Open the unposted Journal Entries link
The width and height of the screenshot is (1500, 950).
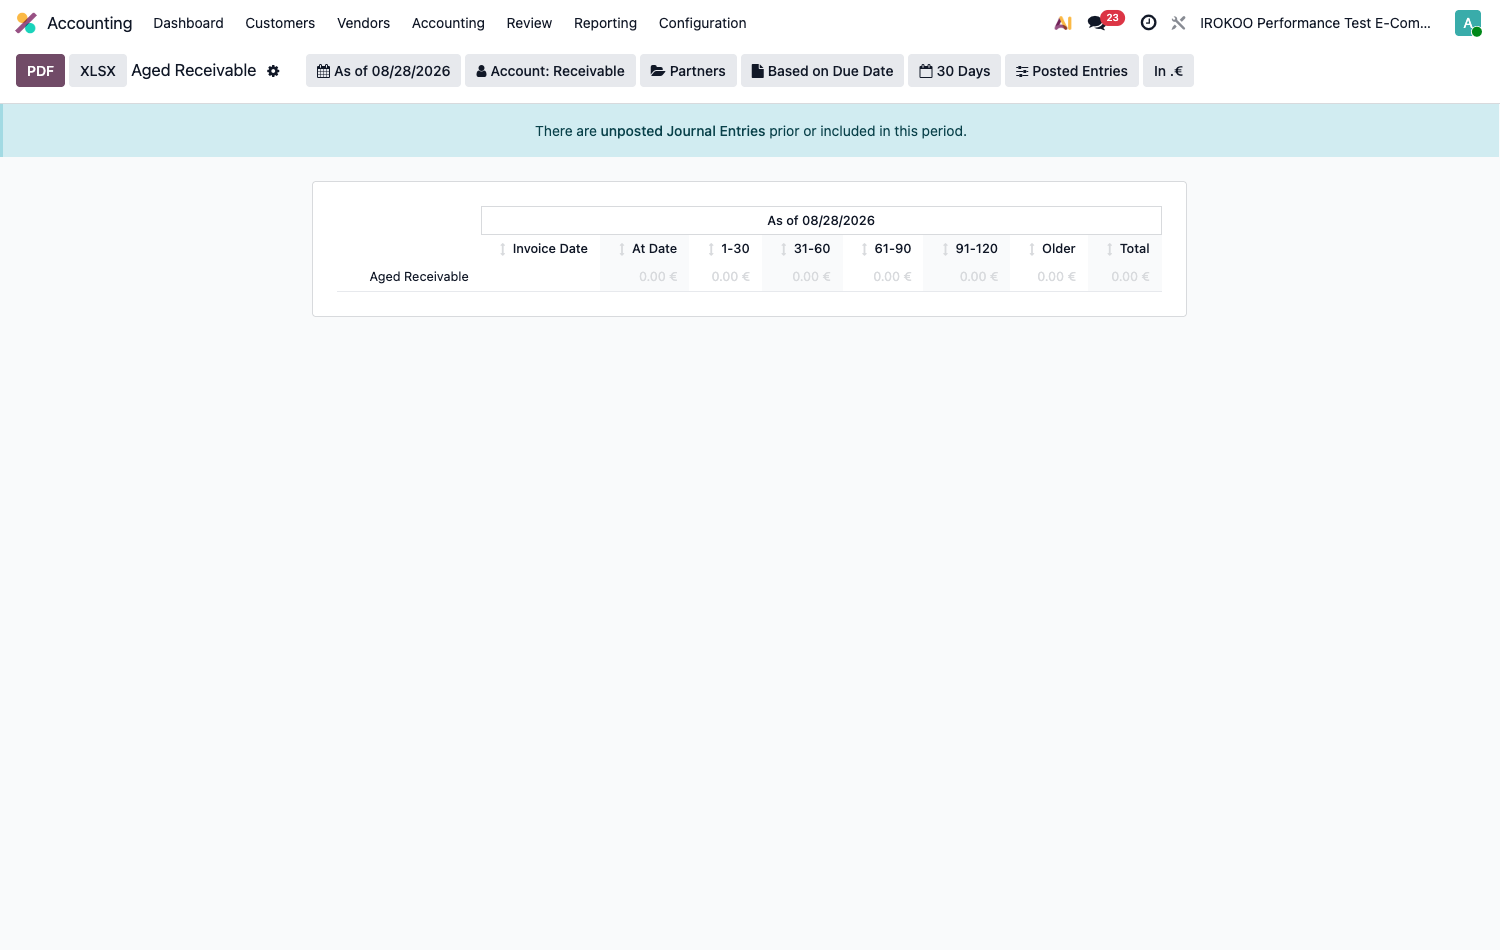[x=683, y=131]
